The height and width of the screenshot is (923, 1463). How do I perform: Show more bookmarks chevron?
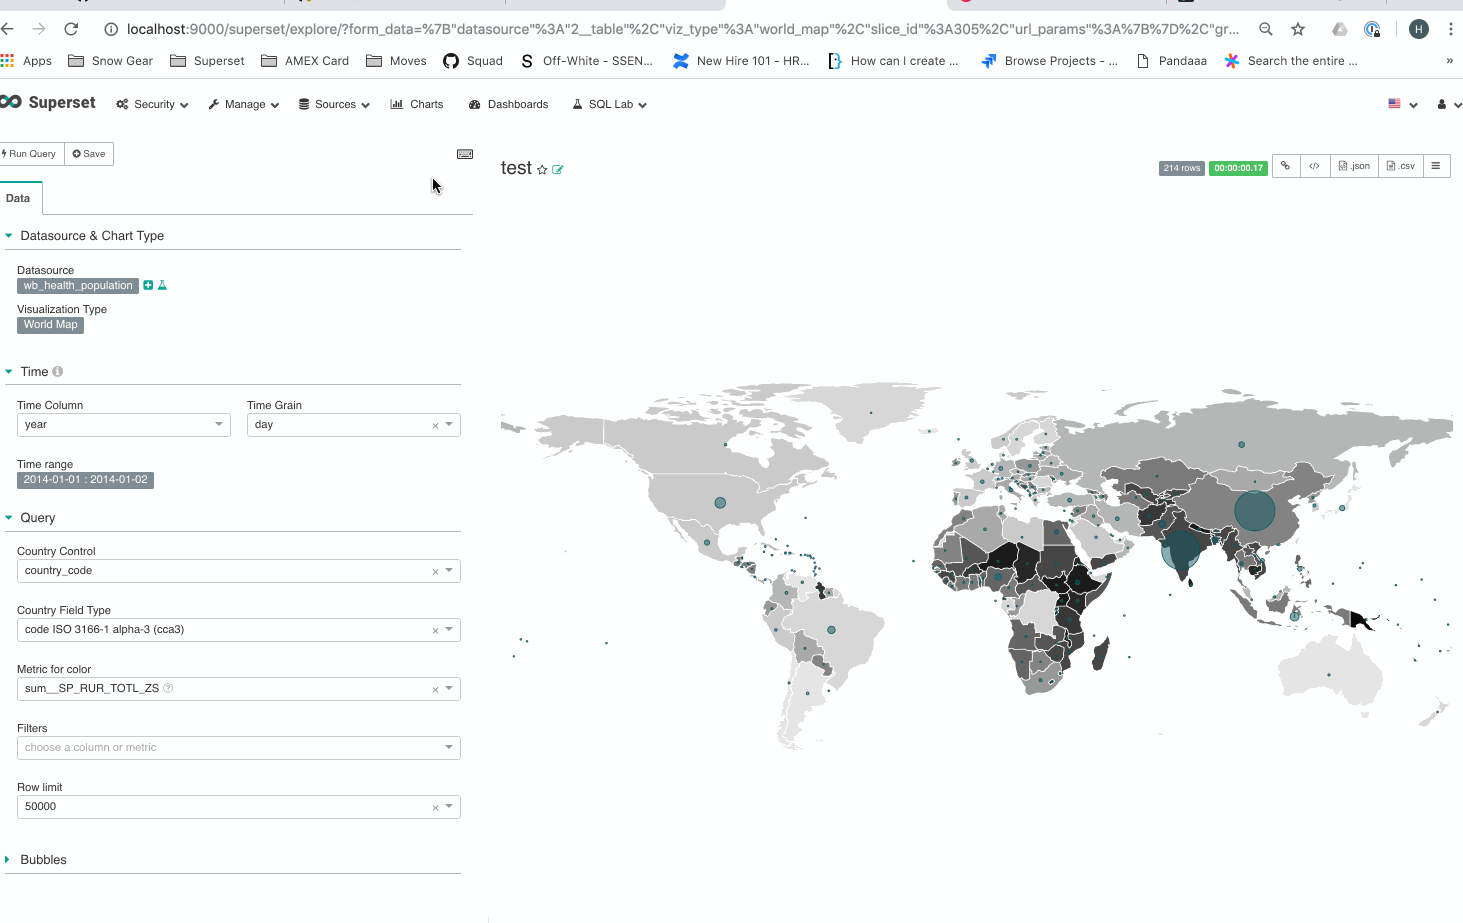tap(1449, 61)
